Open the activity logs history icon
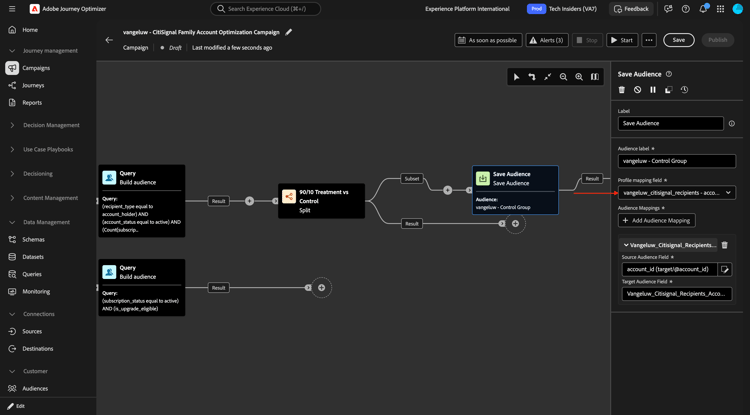 [684, 89]
